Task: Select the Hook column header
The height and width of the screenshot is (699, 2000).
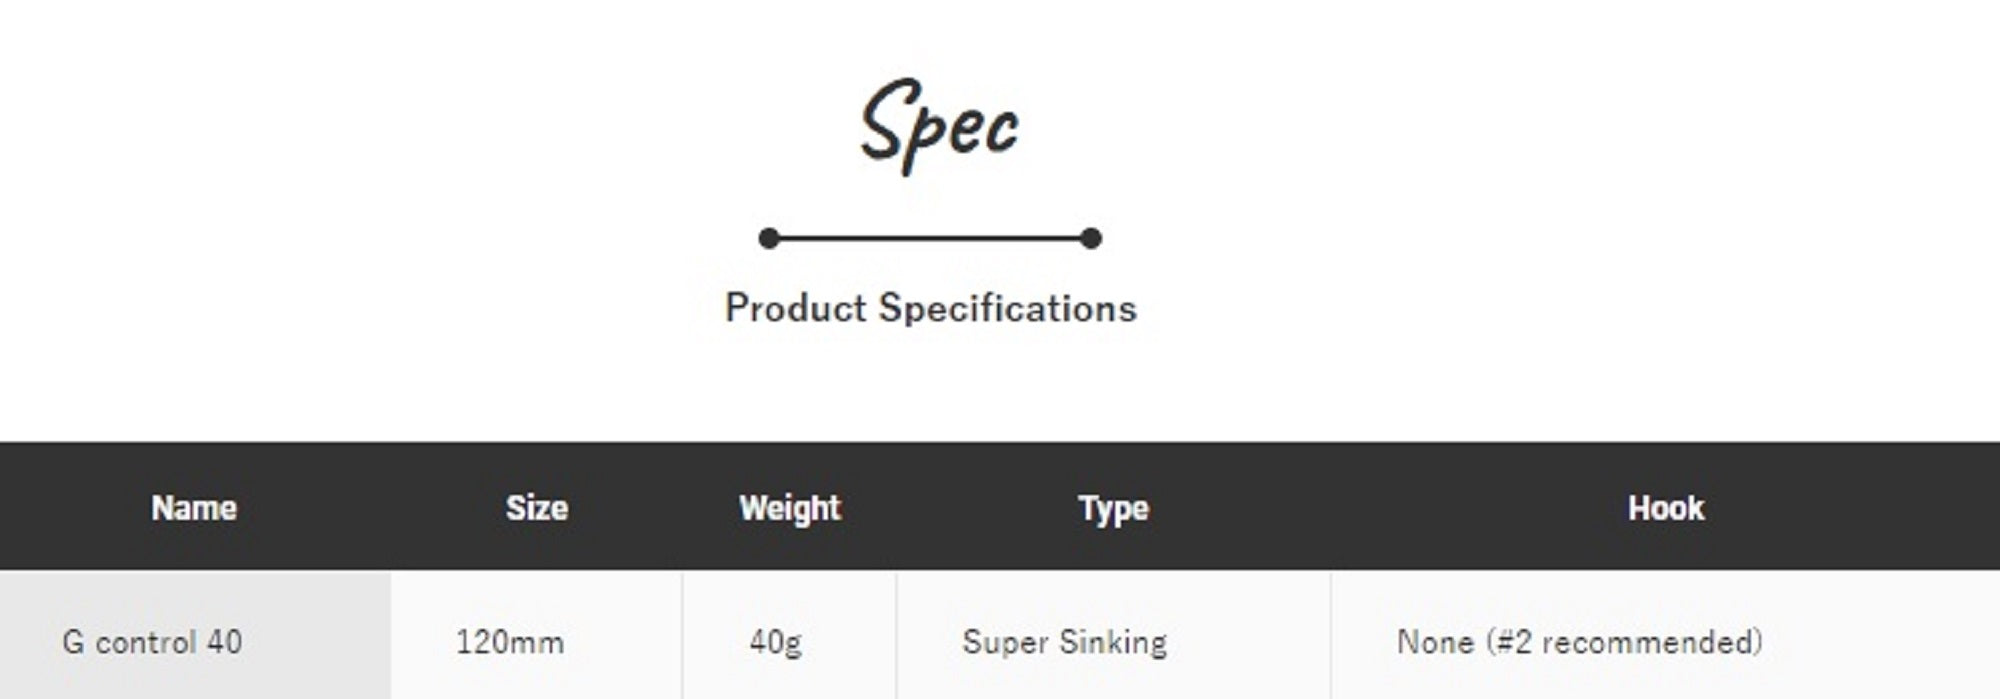Action: tap(1665, 508)
